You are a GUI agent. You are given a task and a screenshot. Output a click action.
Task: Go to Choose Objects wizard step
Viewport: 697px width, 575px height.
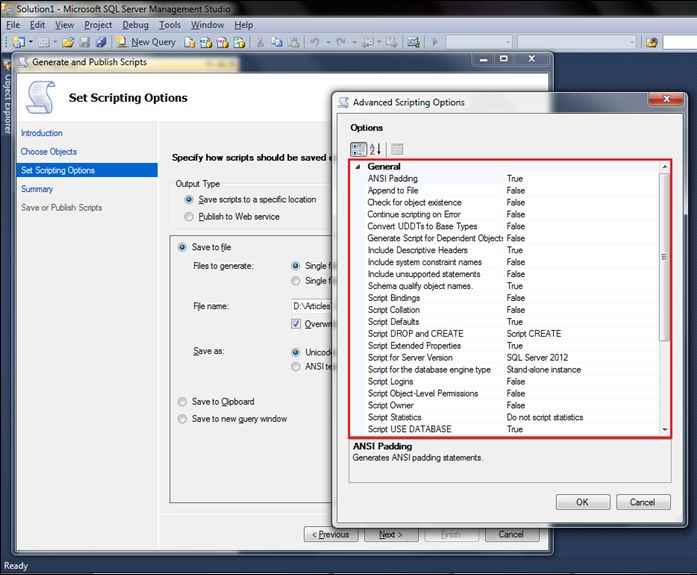click(x=48, y=152)
